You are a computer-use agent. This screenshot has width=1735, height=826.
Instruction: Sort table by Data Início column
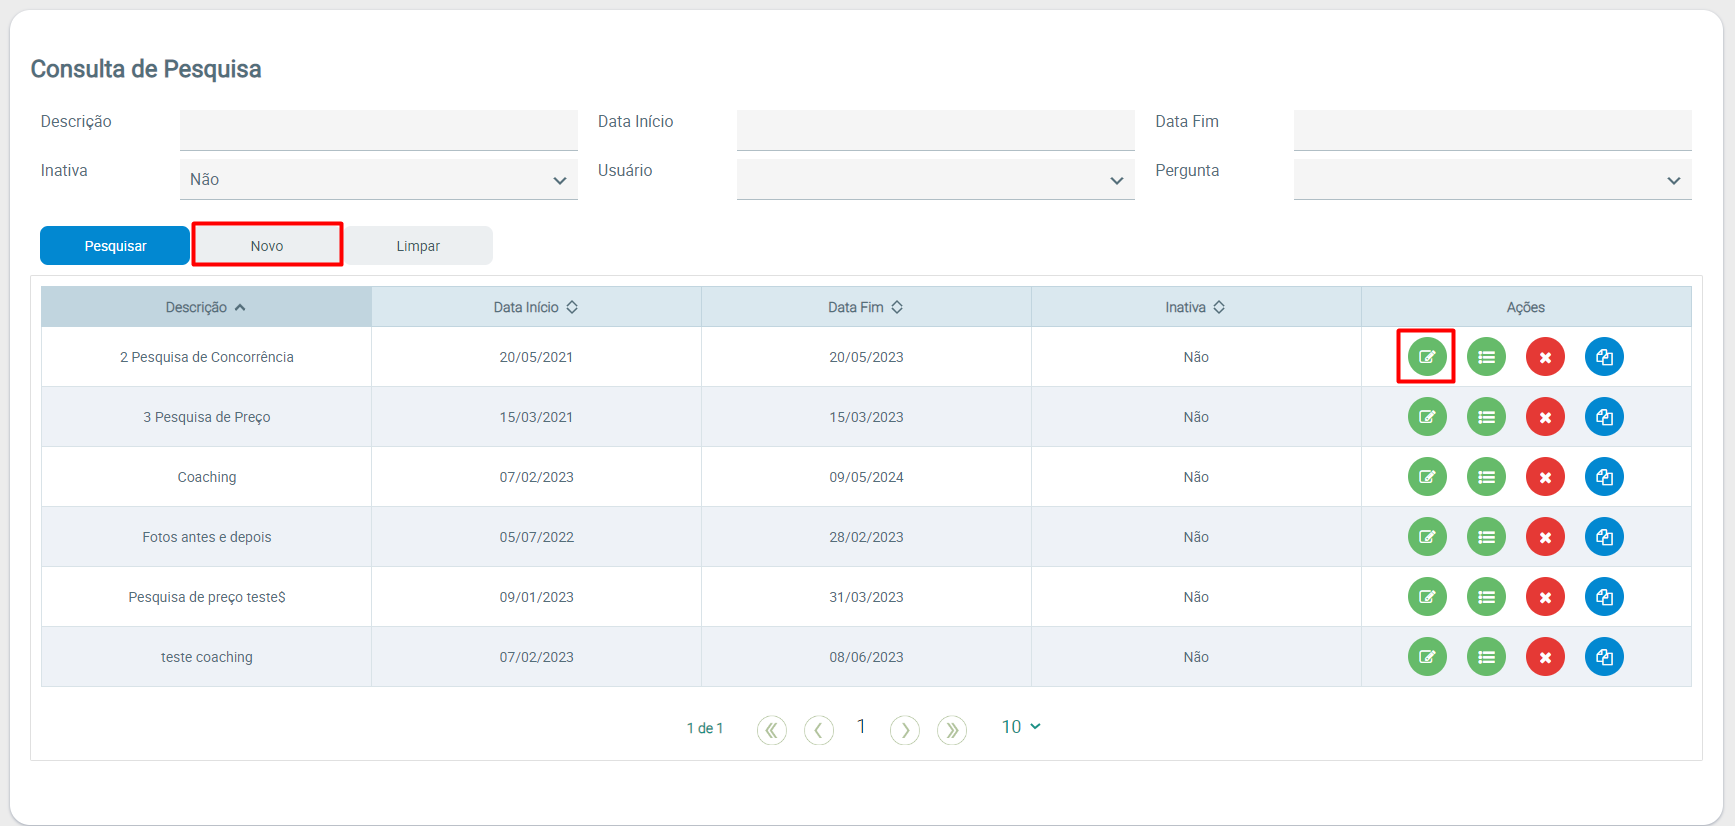point(536,307)
